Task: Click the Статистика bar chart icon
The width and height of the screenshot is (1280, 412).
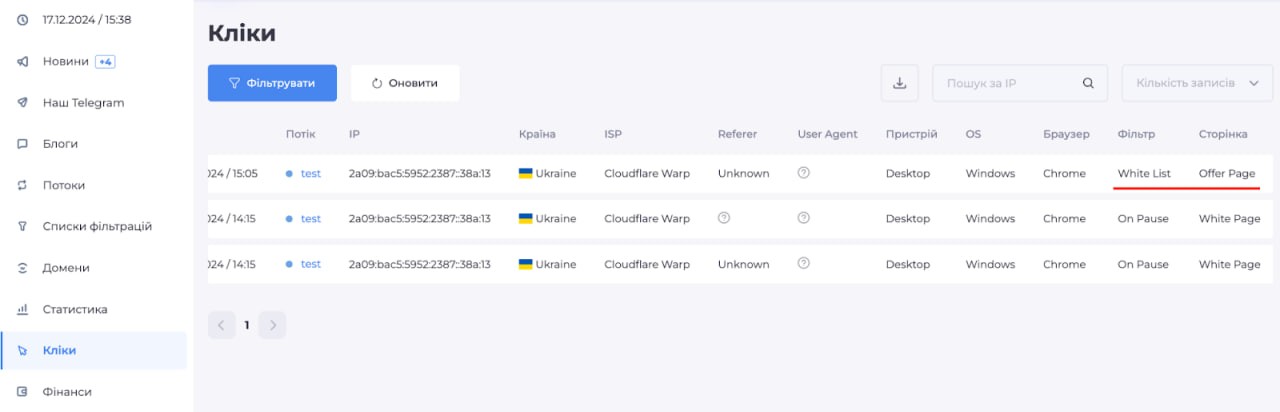Action: (x=23, y=310)
